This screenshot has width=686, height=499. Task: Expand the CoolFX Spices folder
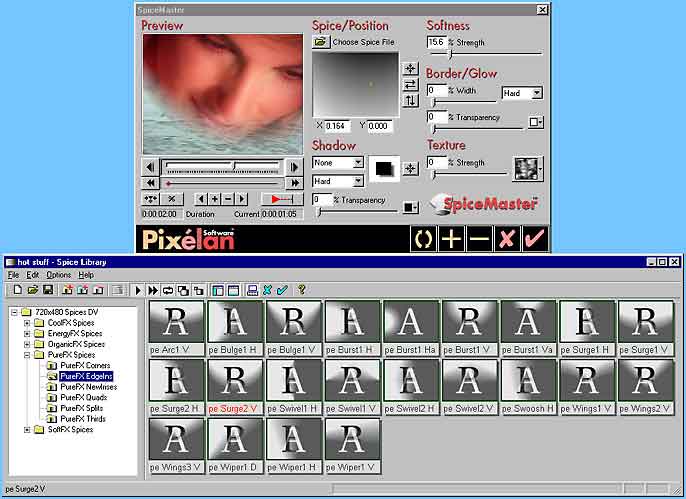point(27,323)
